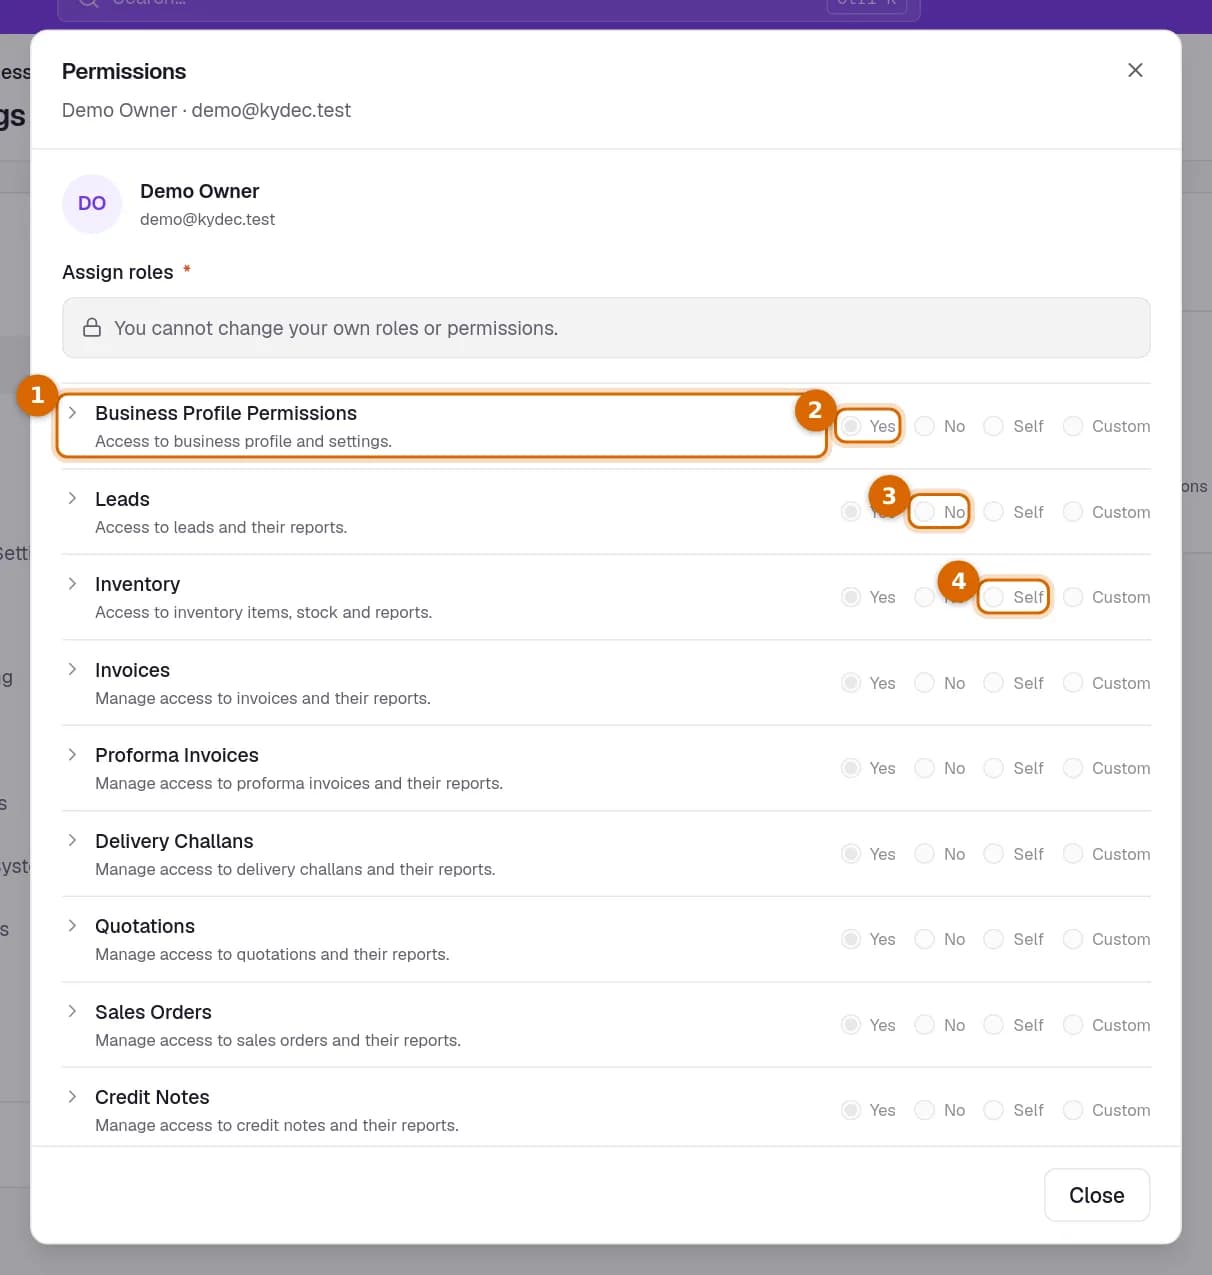
Task: Set Delivery Challans to No
Action: (x=925, y=854)
